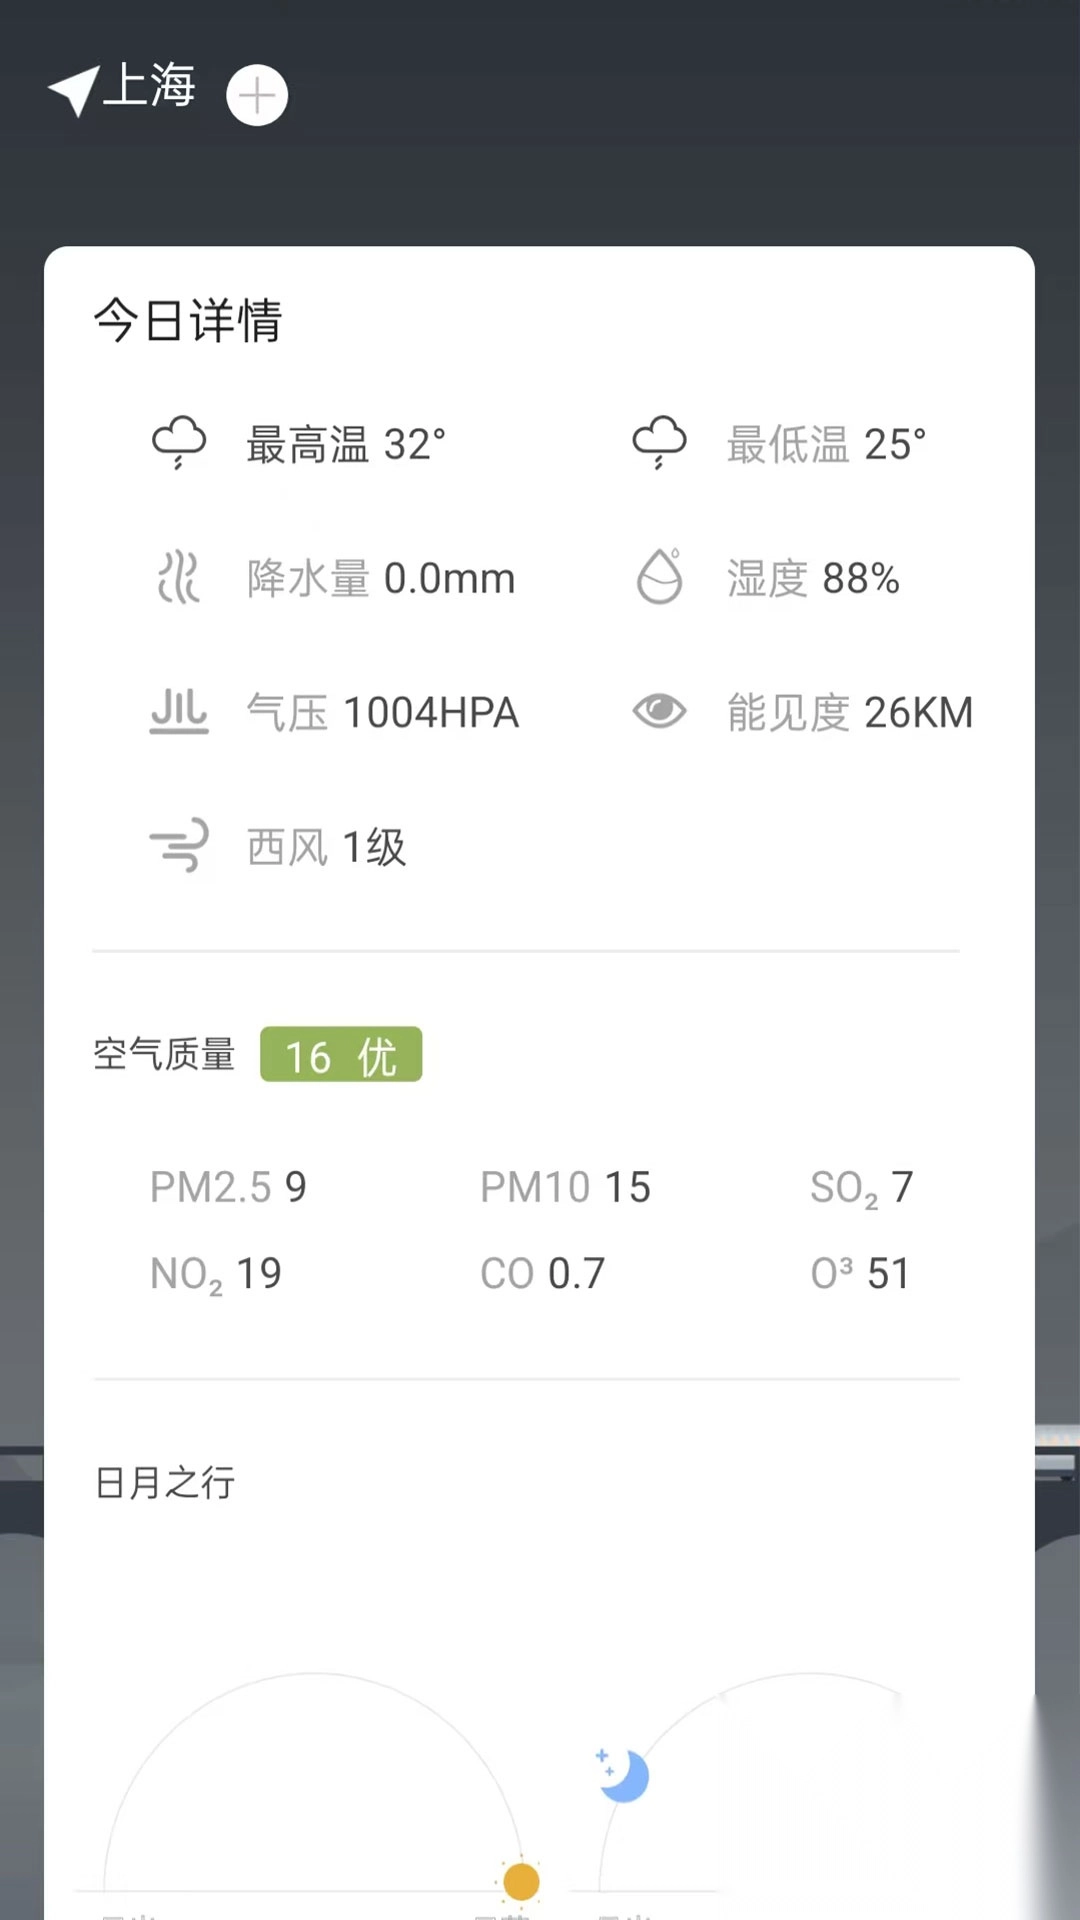Tap the water drop humidity icon
The image size is (1080, 1920).
(x=659, y=577)
